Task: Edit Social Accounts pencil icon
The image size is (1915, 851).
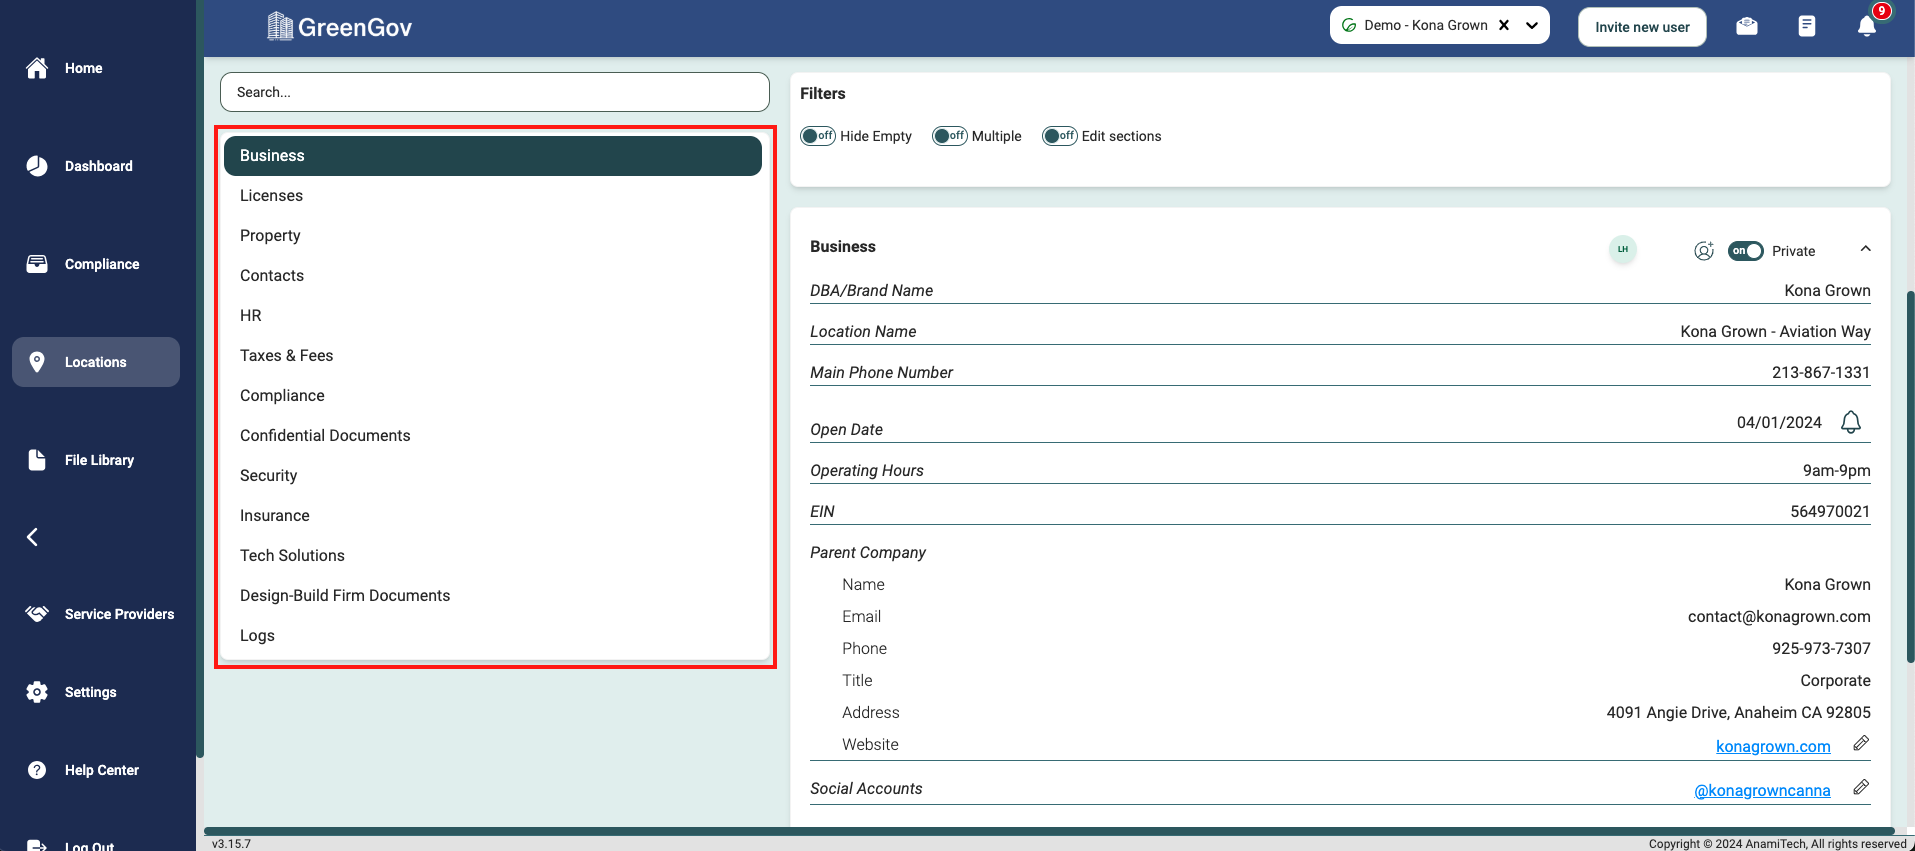Action: [x=1861, y=787]
